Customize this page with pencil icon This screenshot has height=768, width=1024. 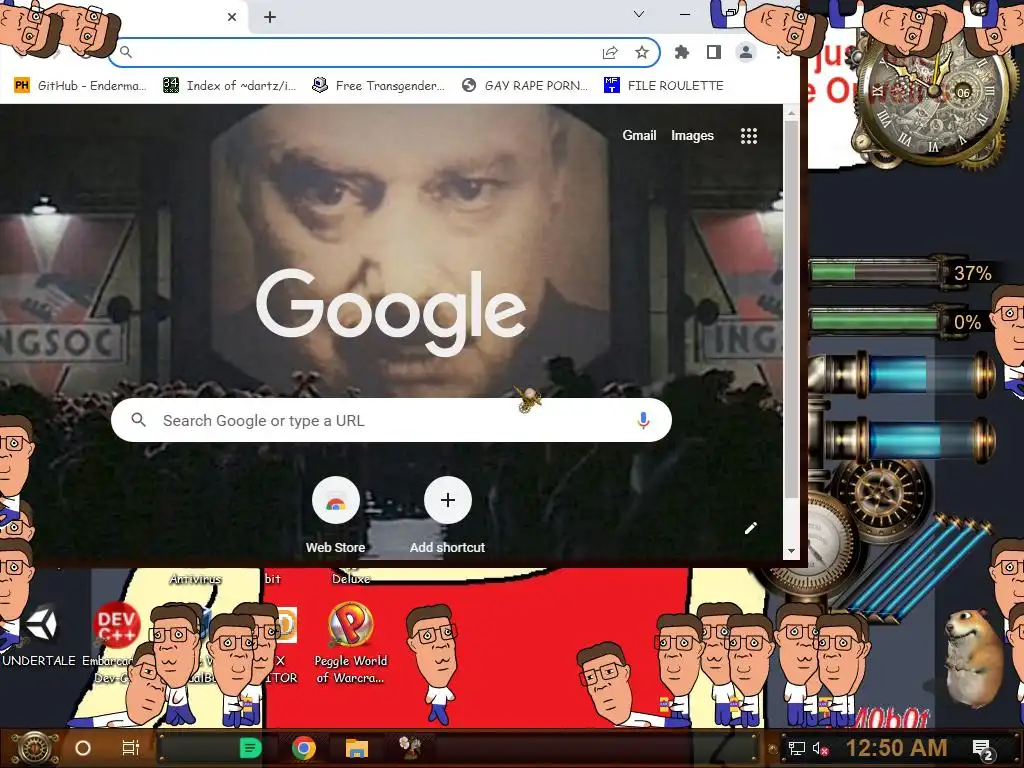[x=750, y=528]
